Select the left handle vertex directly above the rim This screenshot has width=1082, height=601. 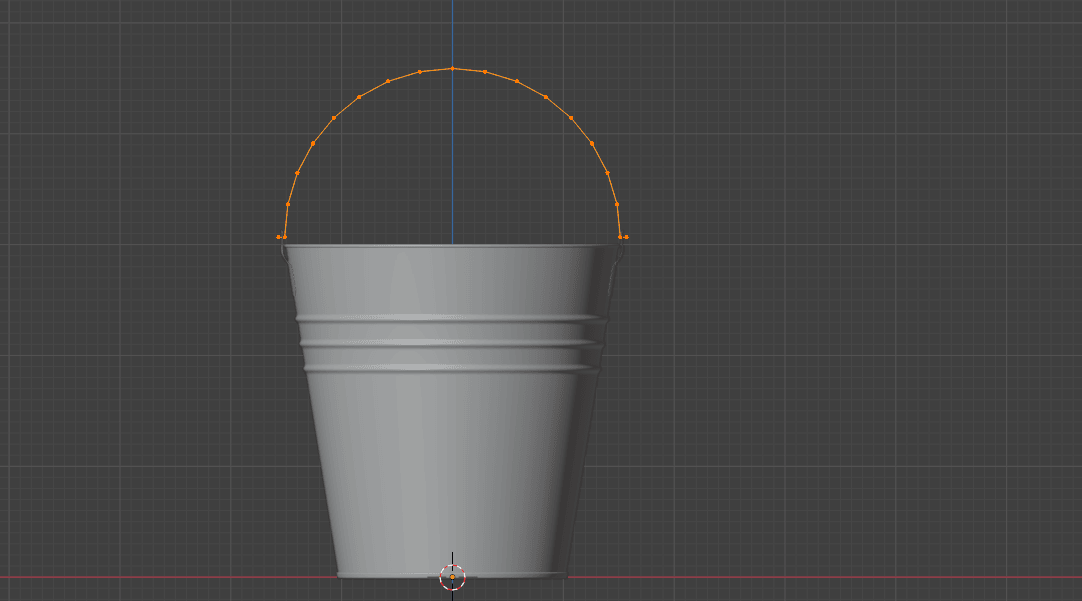(285, 237)
